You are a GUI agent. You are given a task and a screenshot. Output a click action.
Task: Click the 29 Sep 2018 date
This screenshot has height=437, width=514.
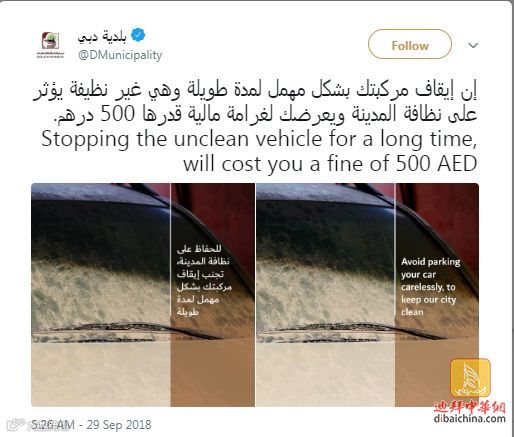[x=119, y=425]
